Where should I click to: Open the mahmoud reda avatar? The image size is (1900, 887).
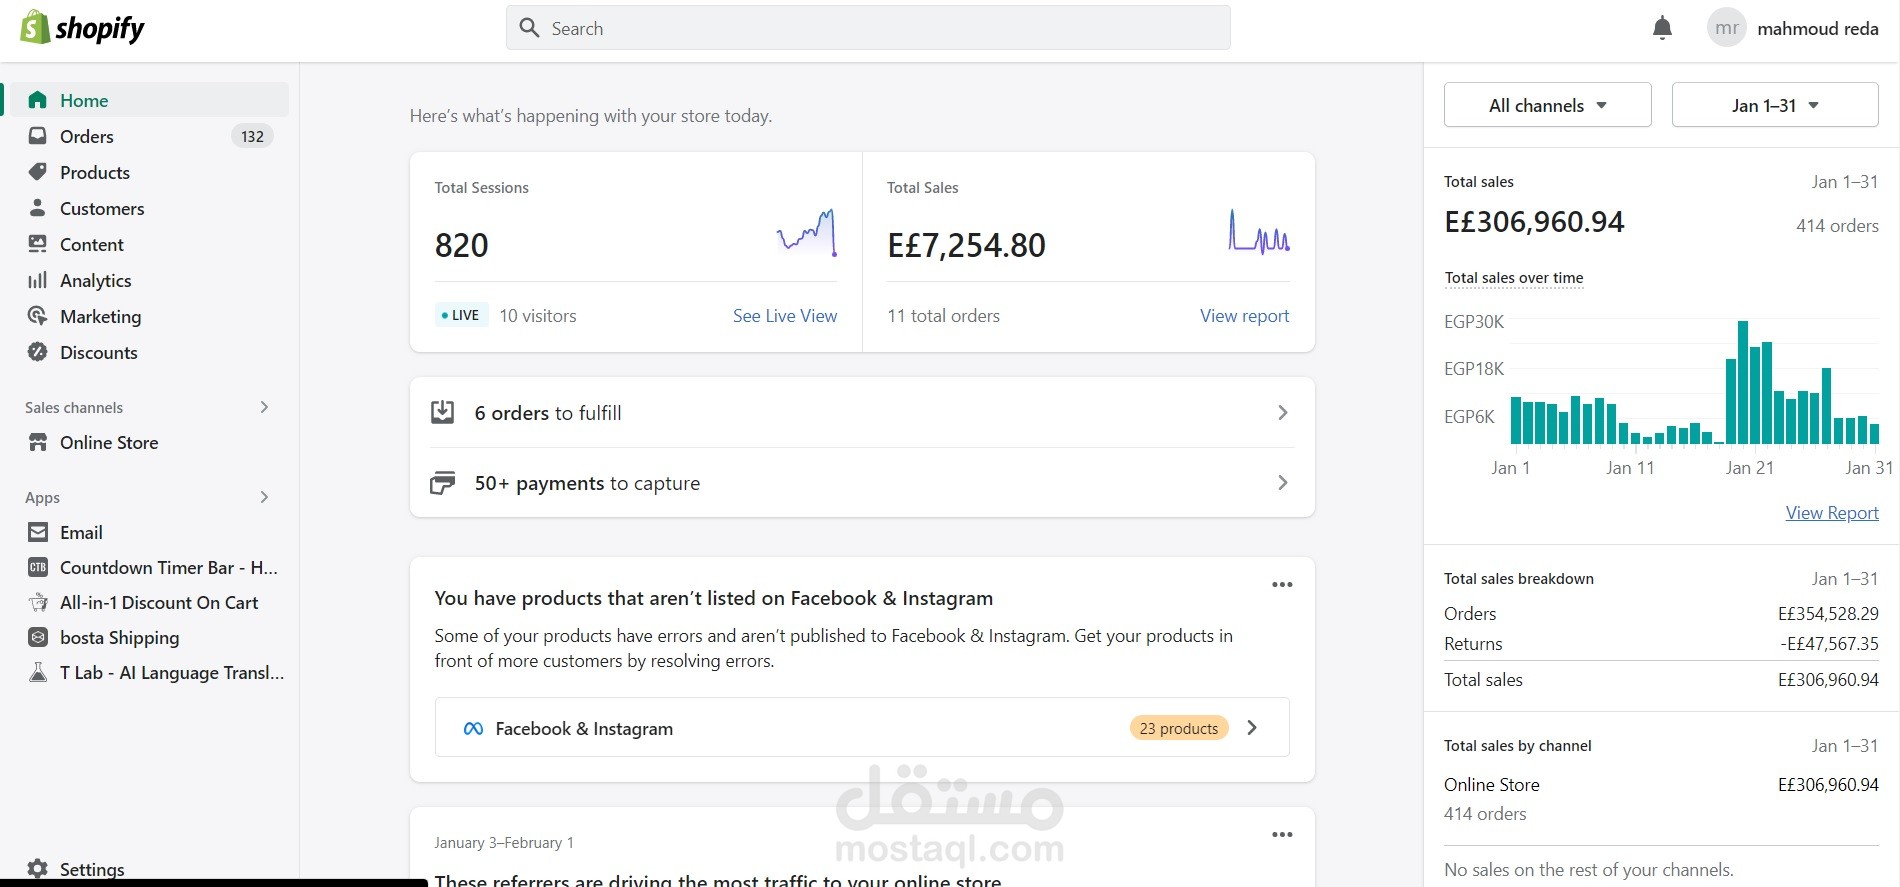tap(1726, 28)
